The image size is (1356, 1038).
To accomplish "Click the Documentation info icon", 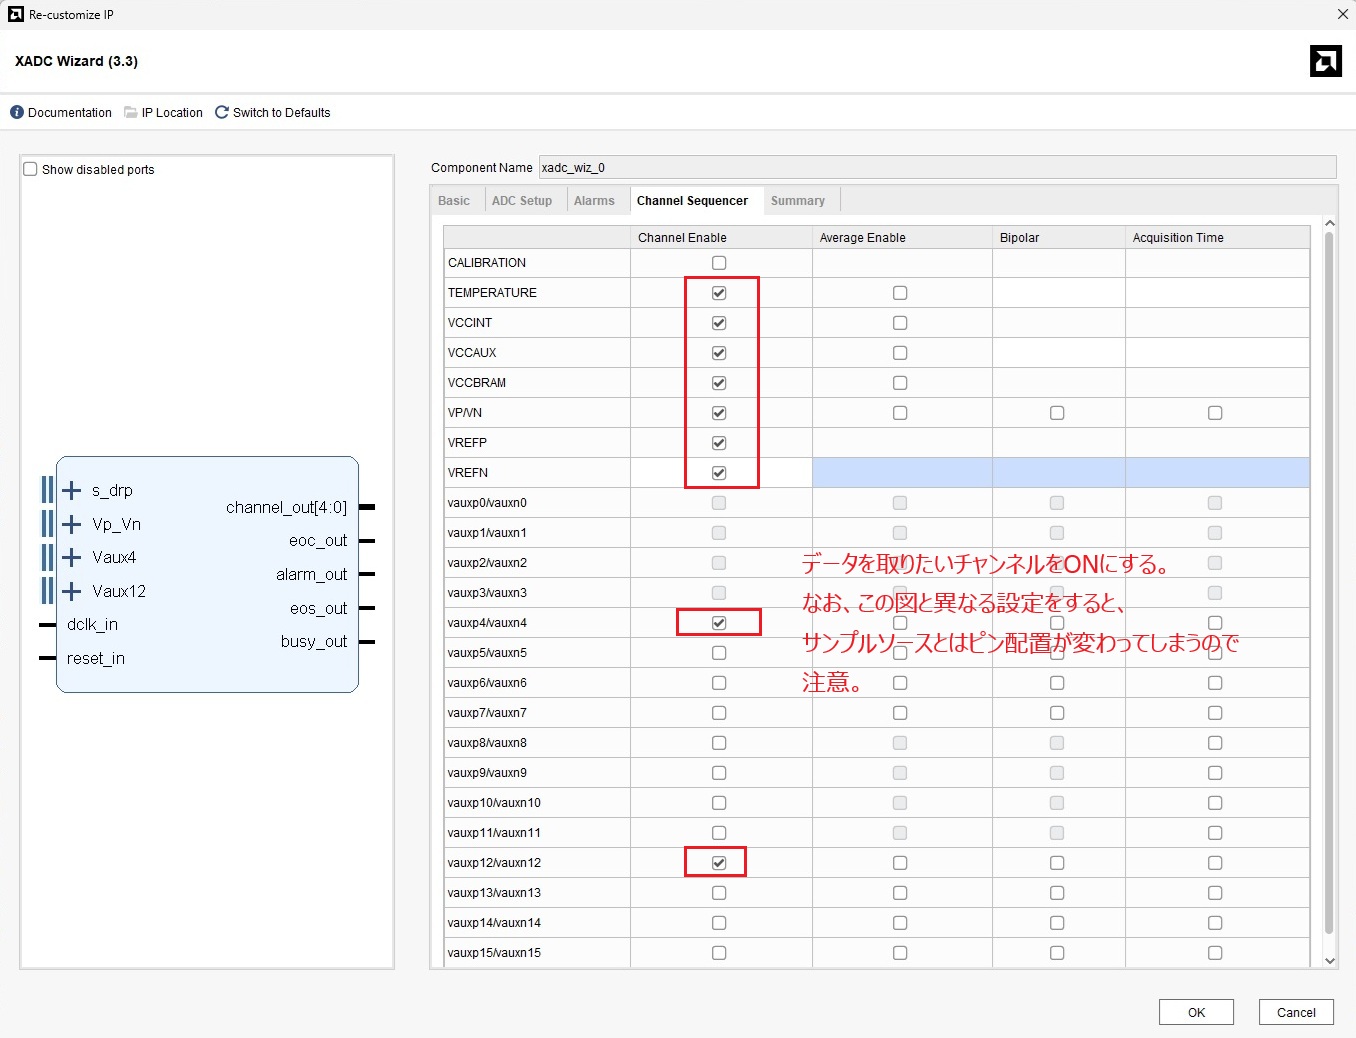I will point(16,113).
